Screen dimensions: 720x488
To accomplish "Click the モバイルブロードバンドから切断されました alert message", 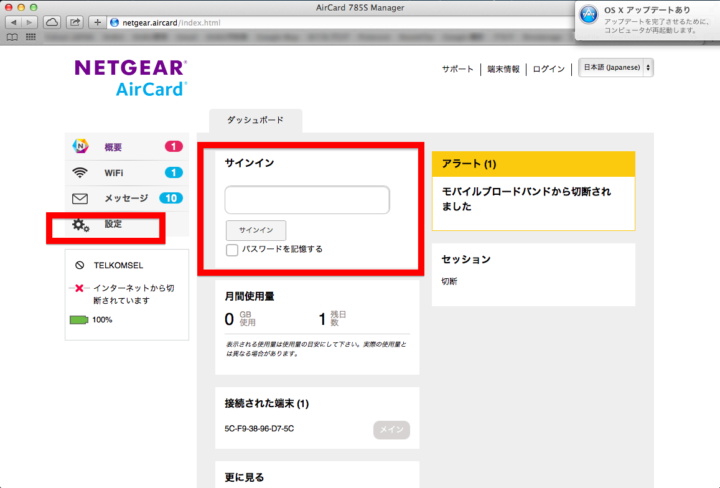I will (526, 199).
